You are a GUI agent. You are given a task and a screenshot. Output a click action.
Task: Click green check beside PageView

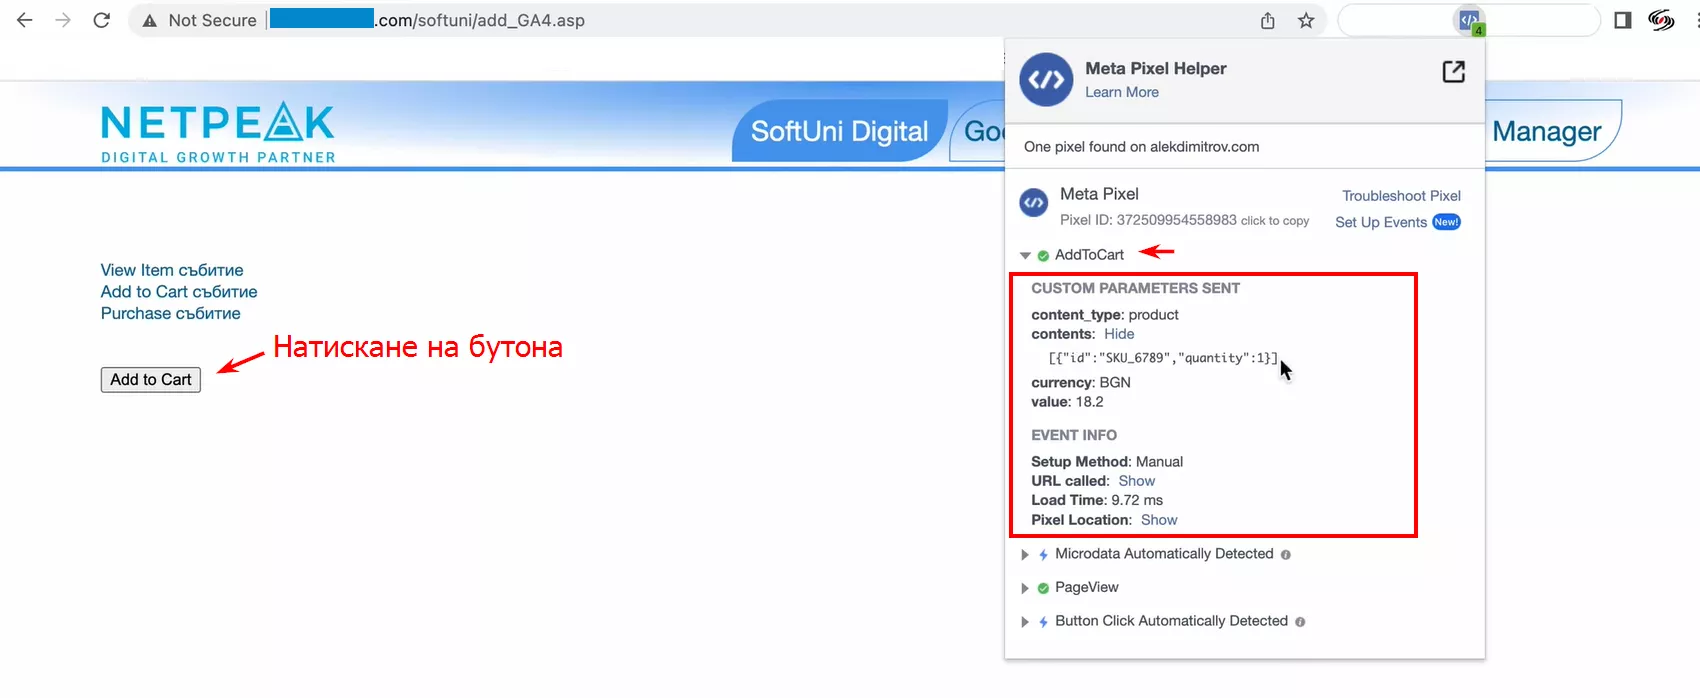tap(1043, 588)
